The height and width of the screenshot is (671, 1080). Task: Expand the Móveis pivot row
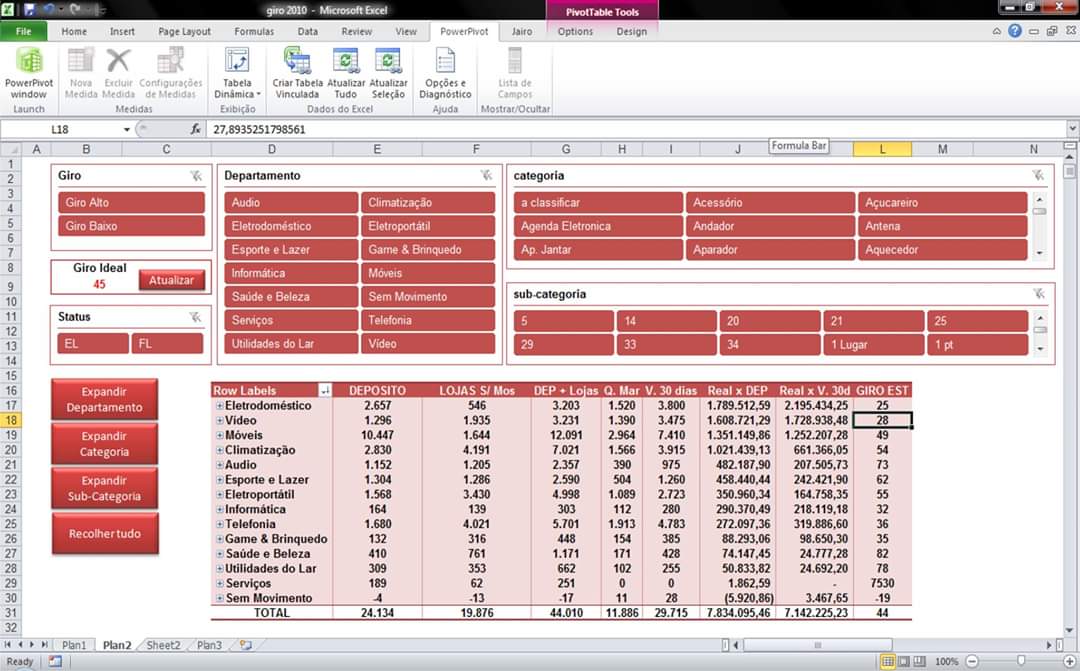pyautogui.click(x=220, y=435)
